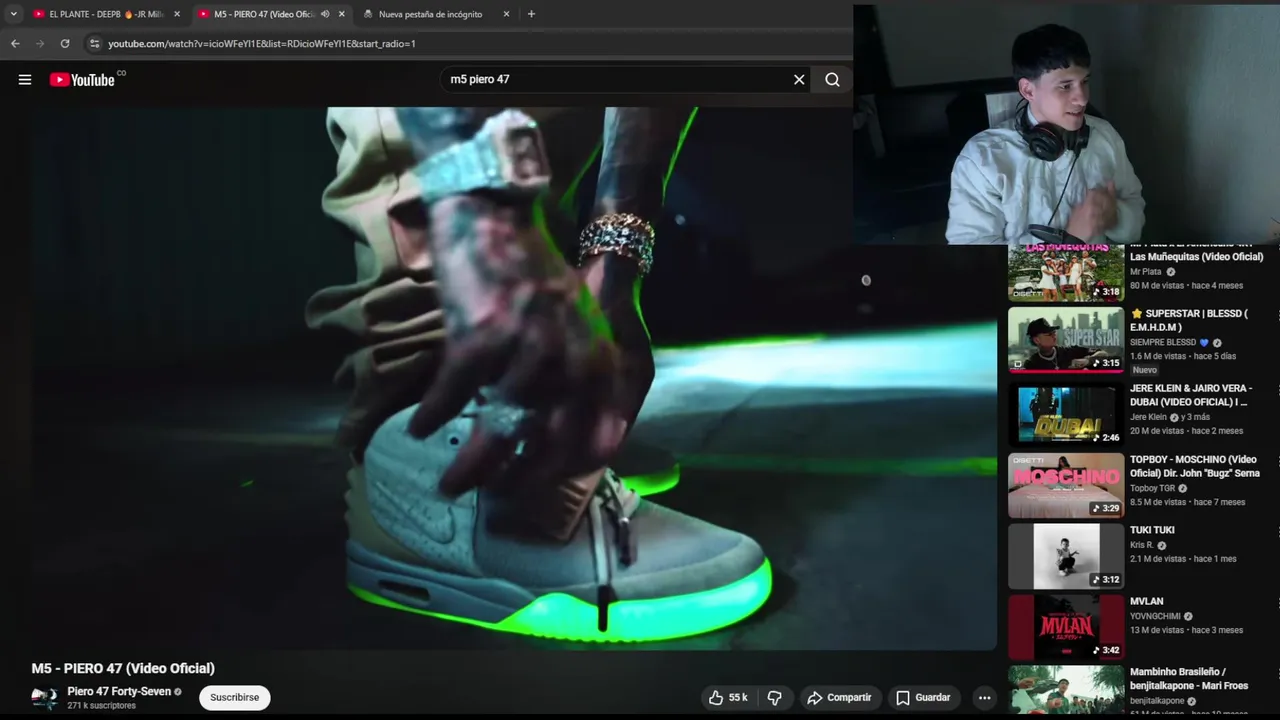Subscribe with the Suscribirse button

(x=234, y=698)
